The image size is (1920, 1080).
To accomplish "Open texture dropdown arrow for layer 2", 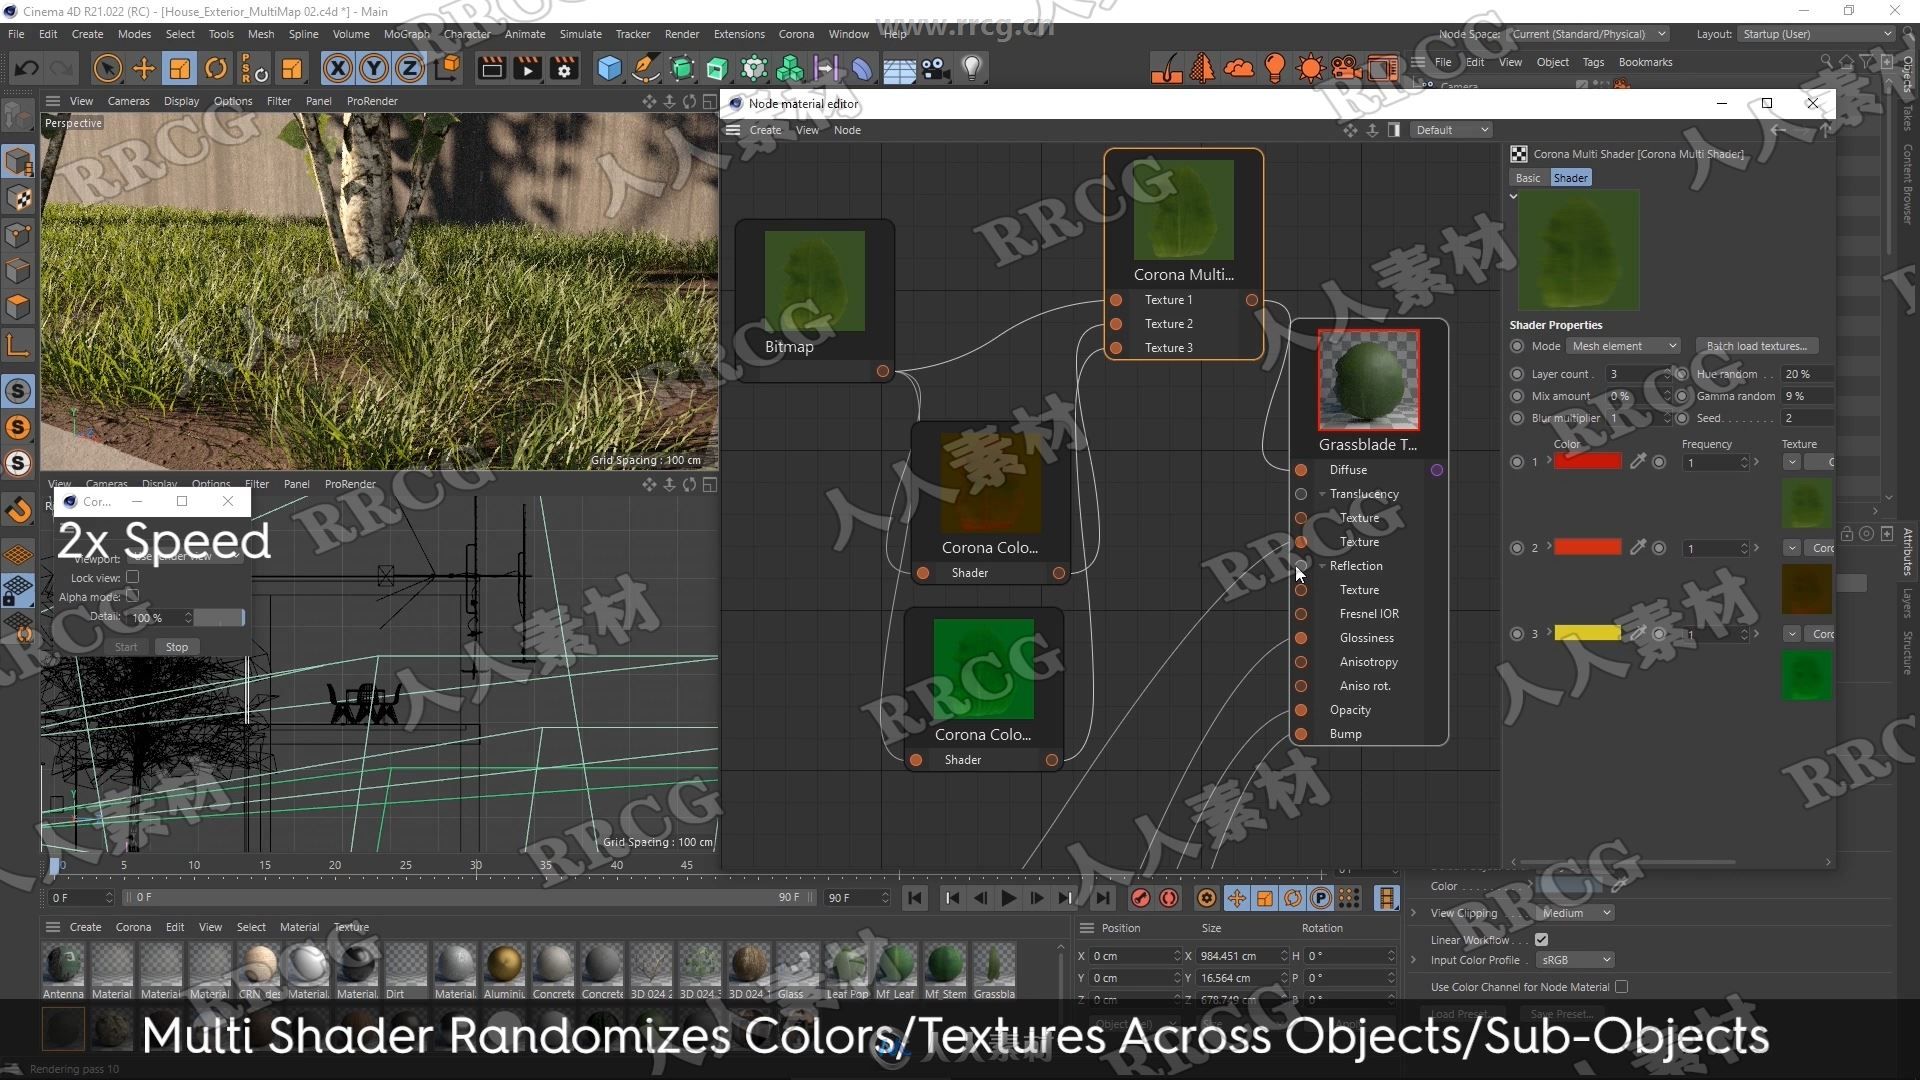I will coord(1792,548).
